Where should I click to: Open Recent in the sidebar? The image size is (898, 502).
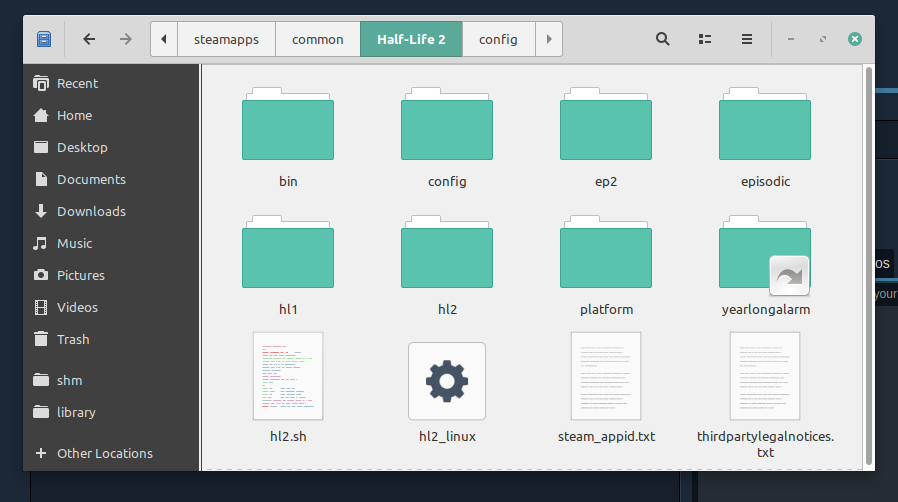tap(111, 84)
